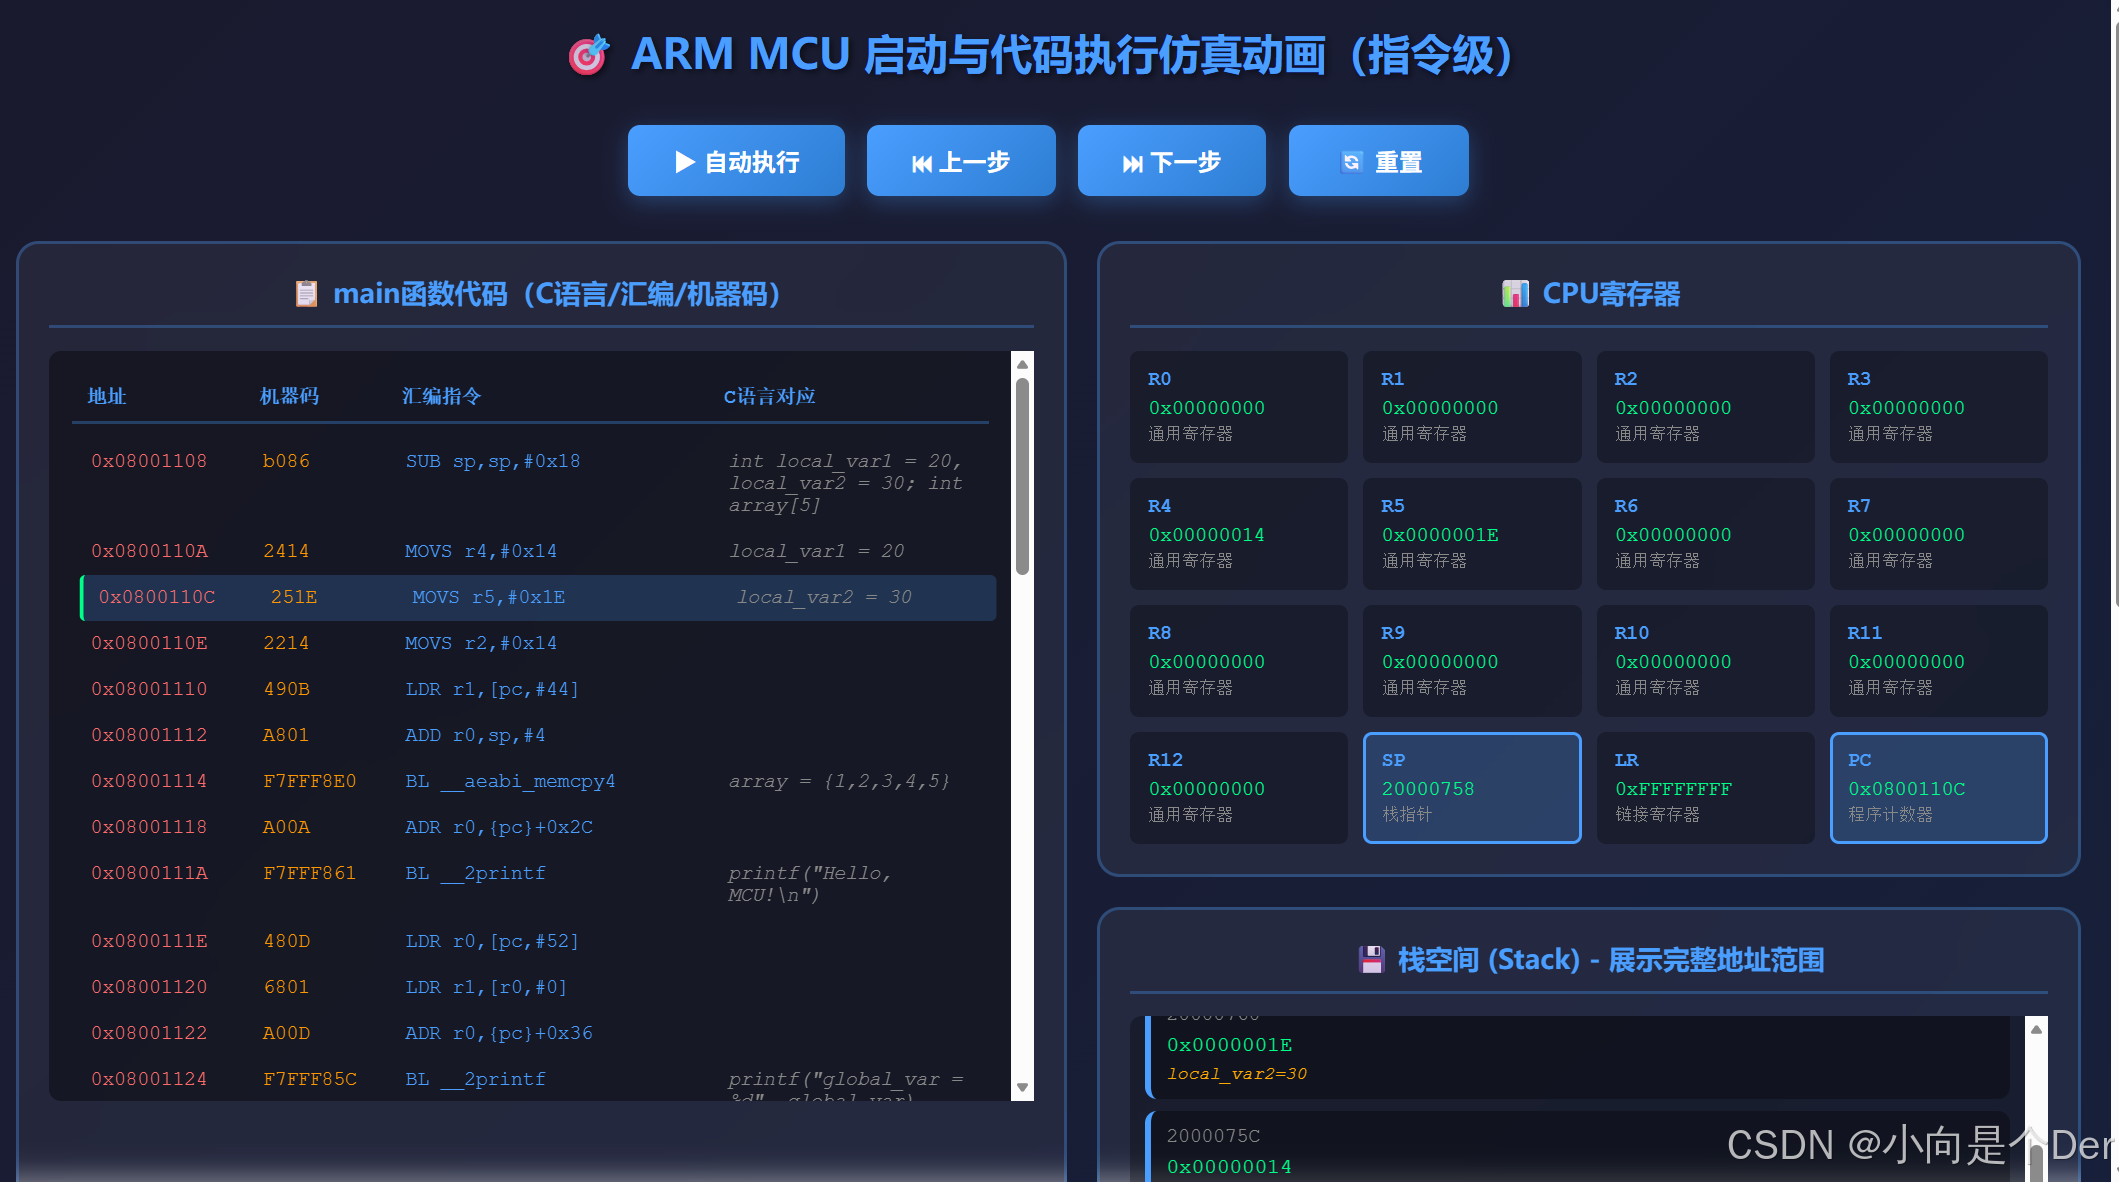Select the R1 register card
2119x1182 pixels.
click(x=1472, y=407)
